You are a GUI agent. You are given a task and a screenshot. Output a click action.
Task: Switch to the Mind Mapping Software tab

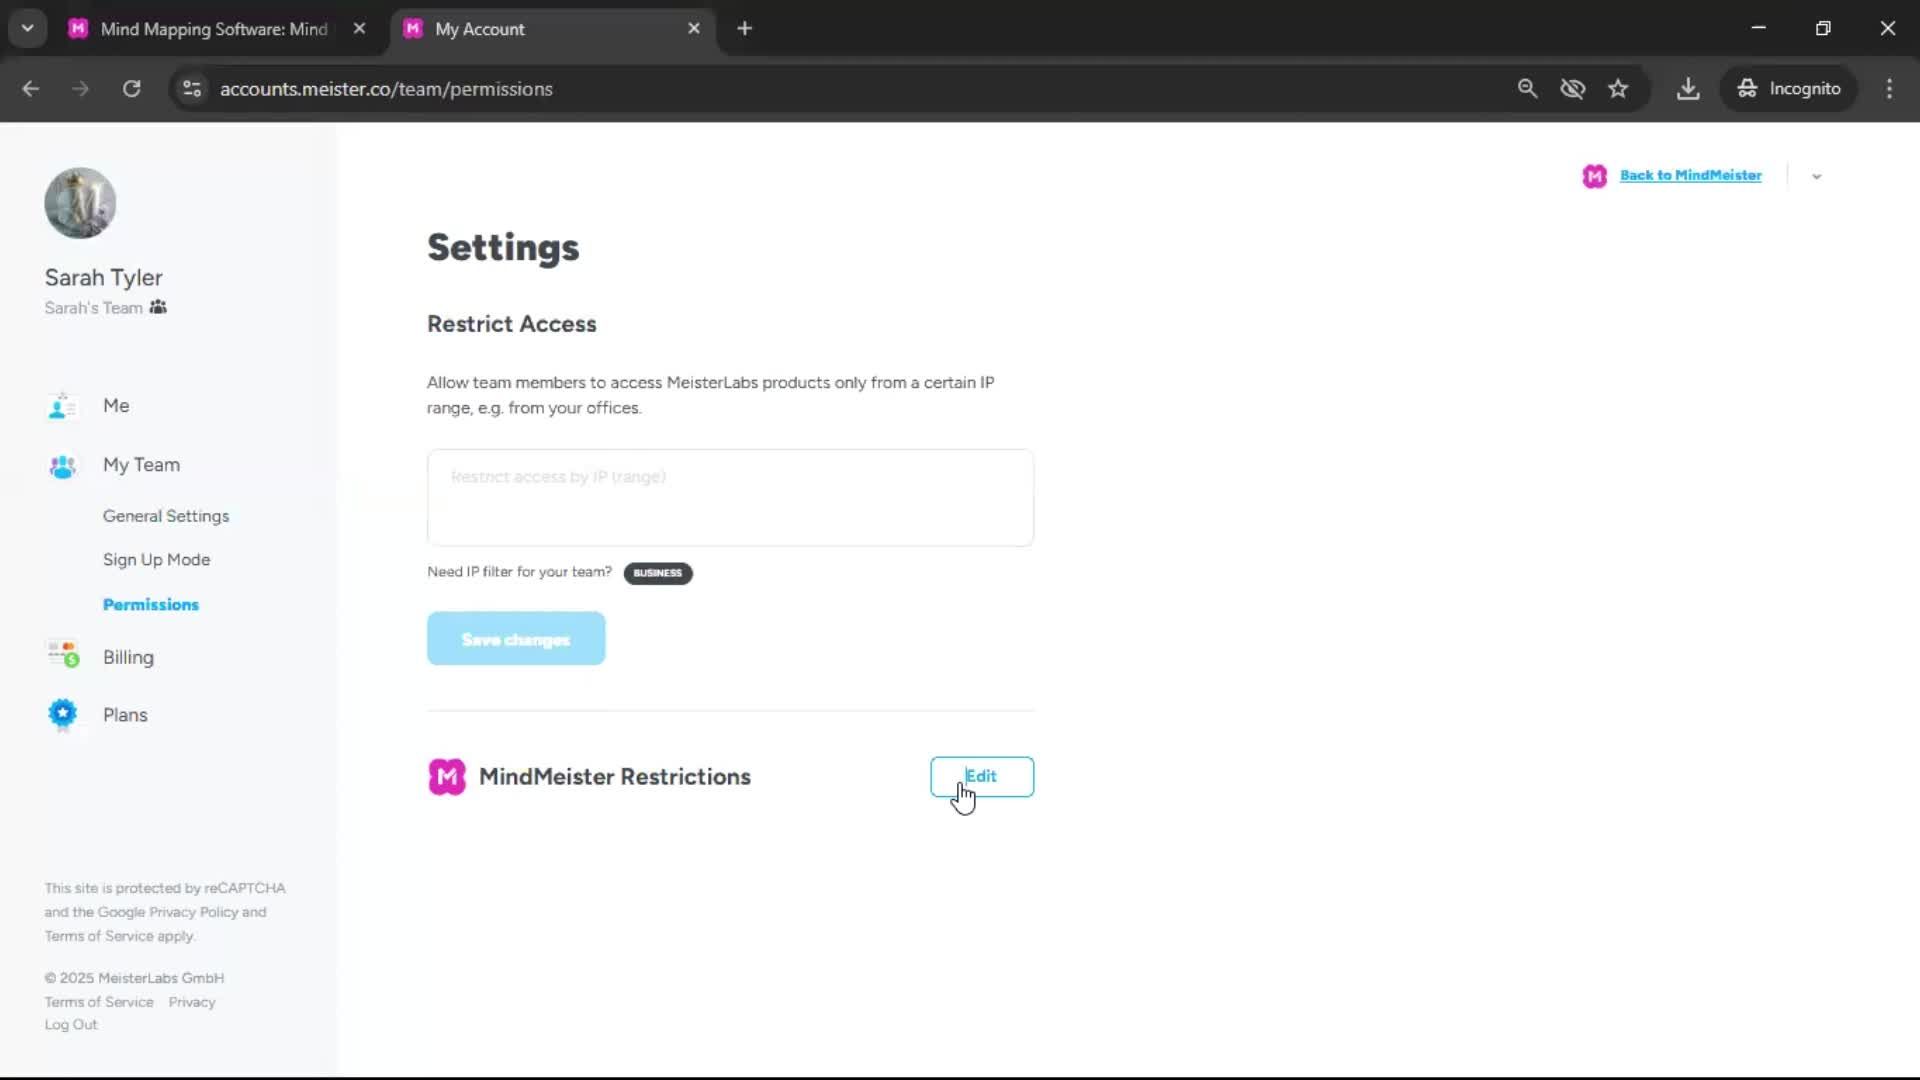click(x=214, y=29)
